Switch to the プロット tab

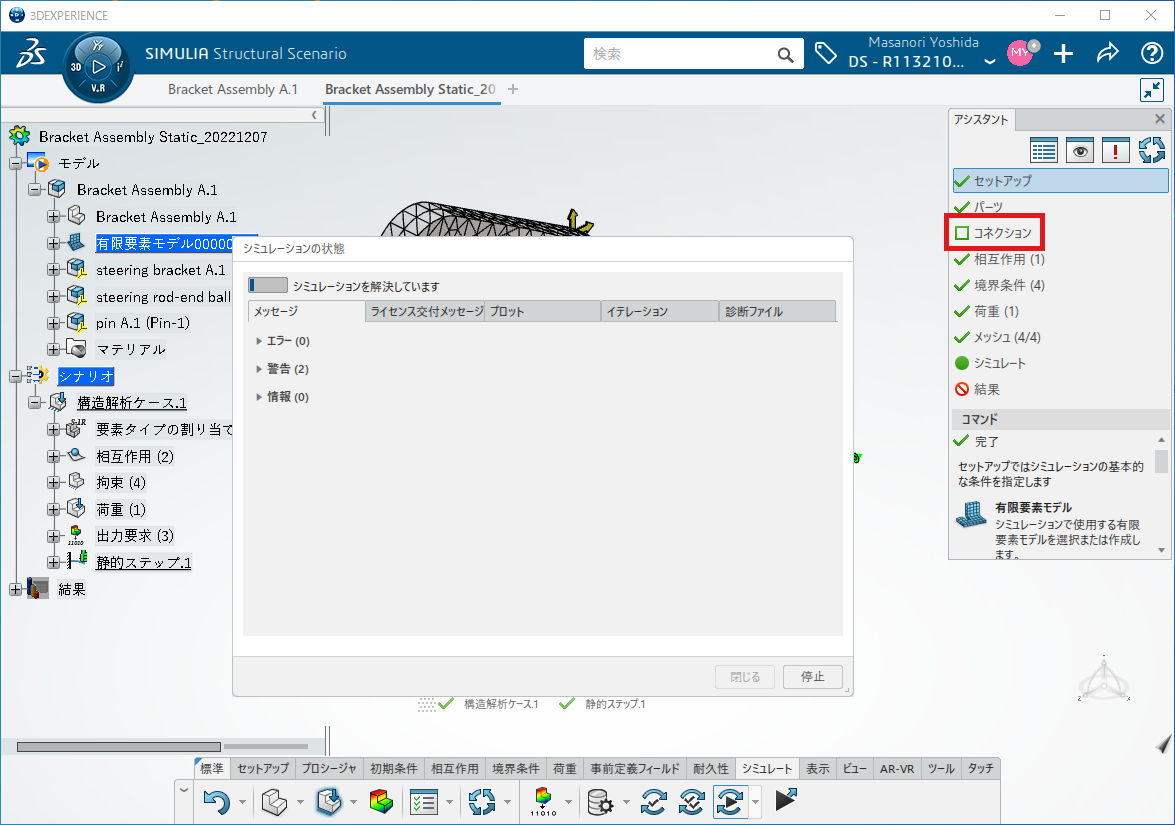tap(543, 312)
